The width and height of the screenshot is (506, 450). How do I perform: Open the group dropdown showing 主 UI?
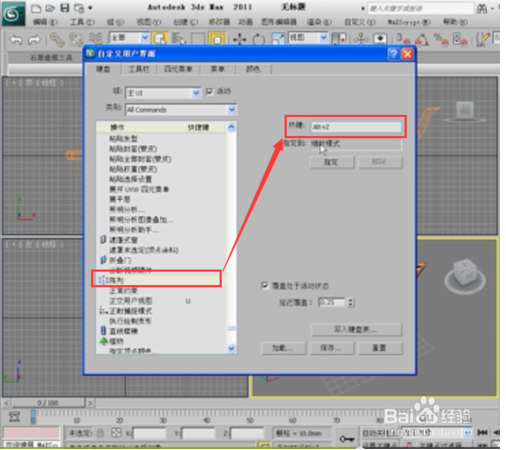[x=163, y=93]
